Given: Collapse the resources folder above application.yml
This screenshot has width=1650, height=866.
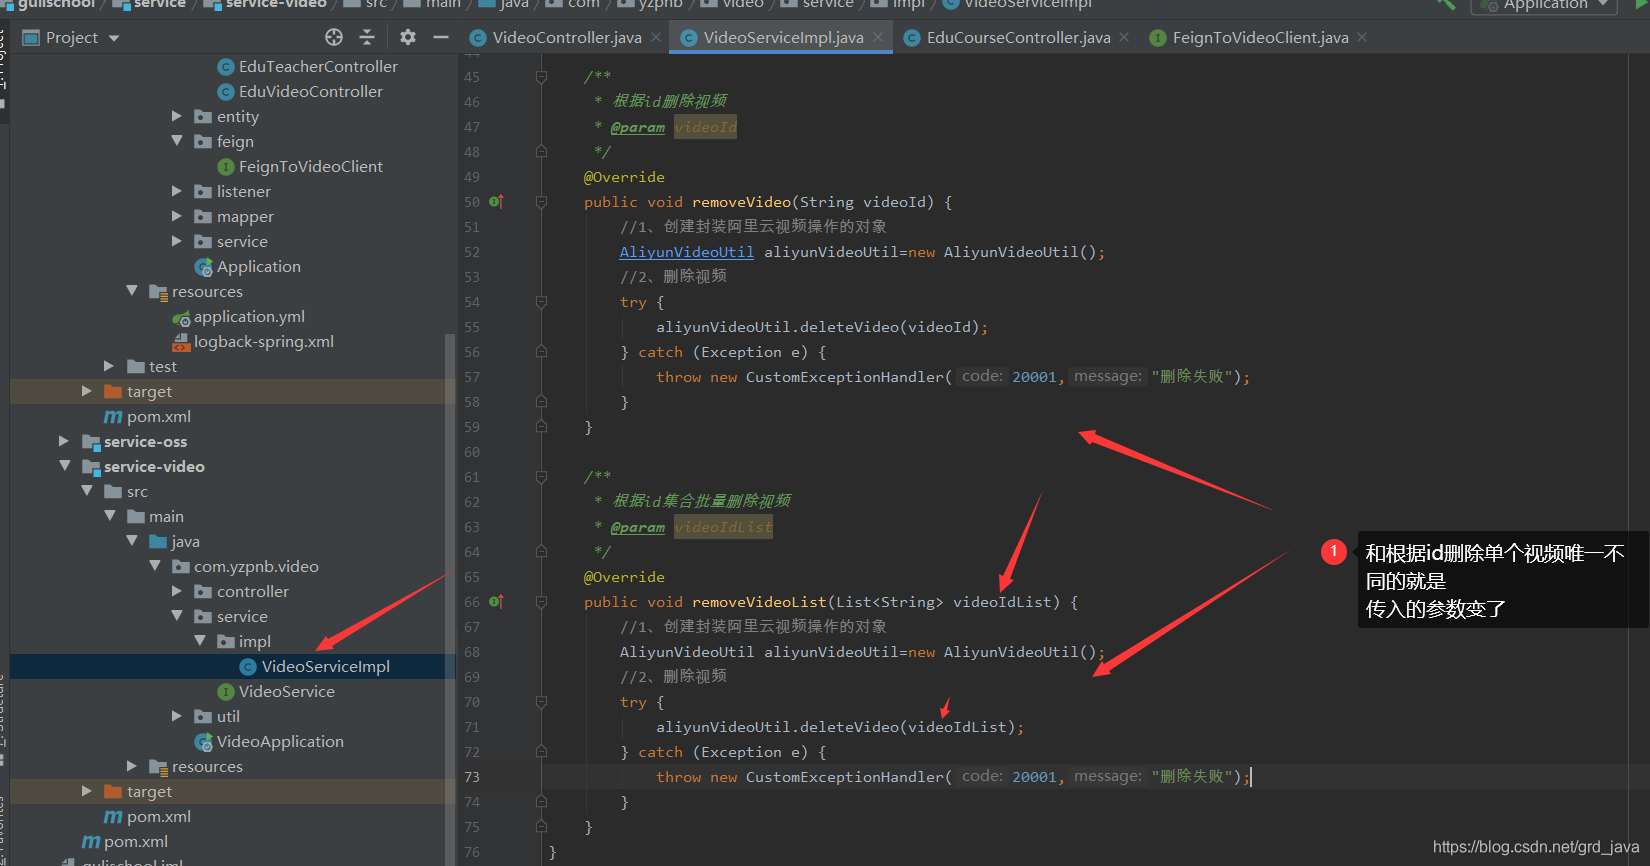Looking at the screenshot, I should [x=132, y=291].
